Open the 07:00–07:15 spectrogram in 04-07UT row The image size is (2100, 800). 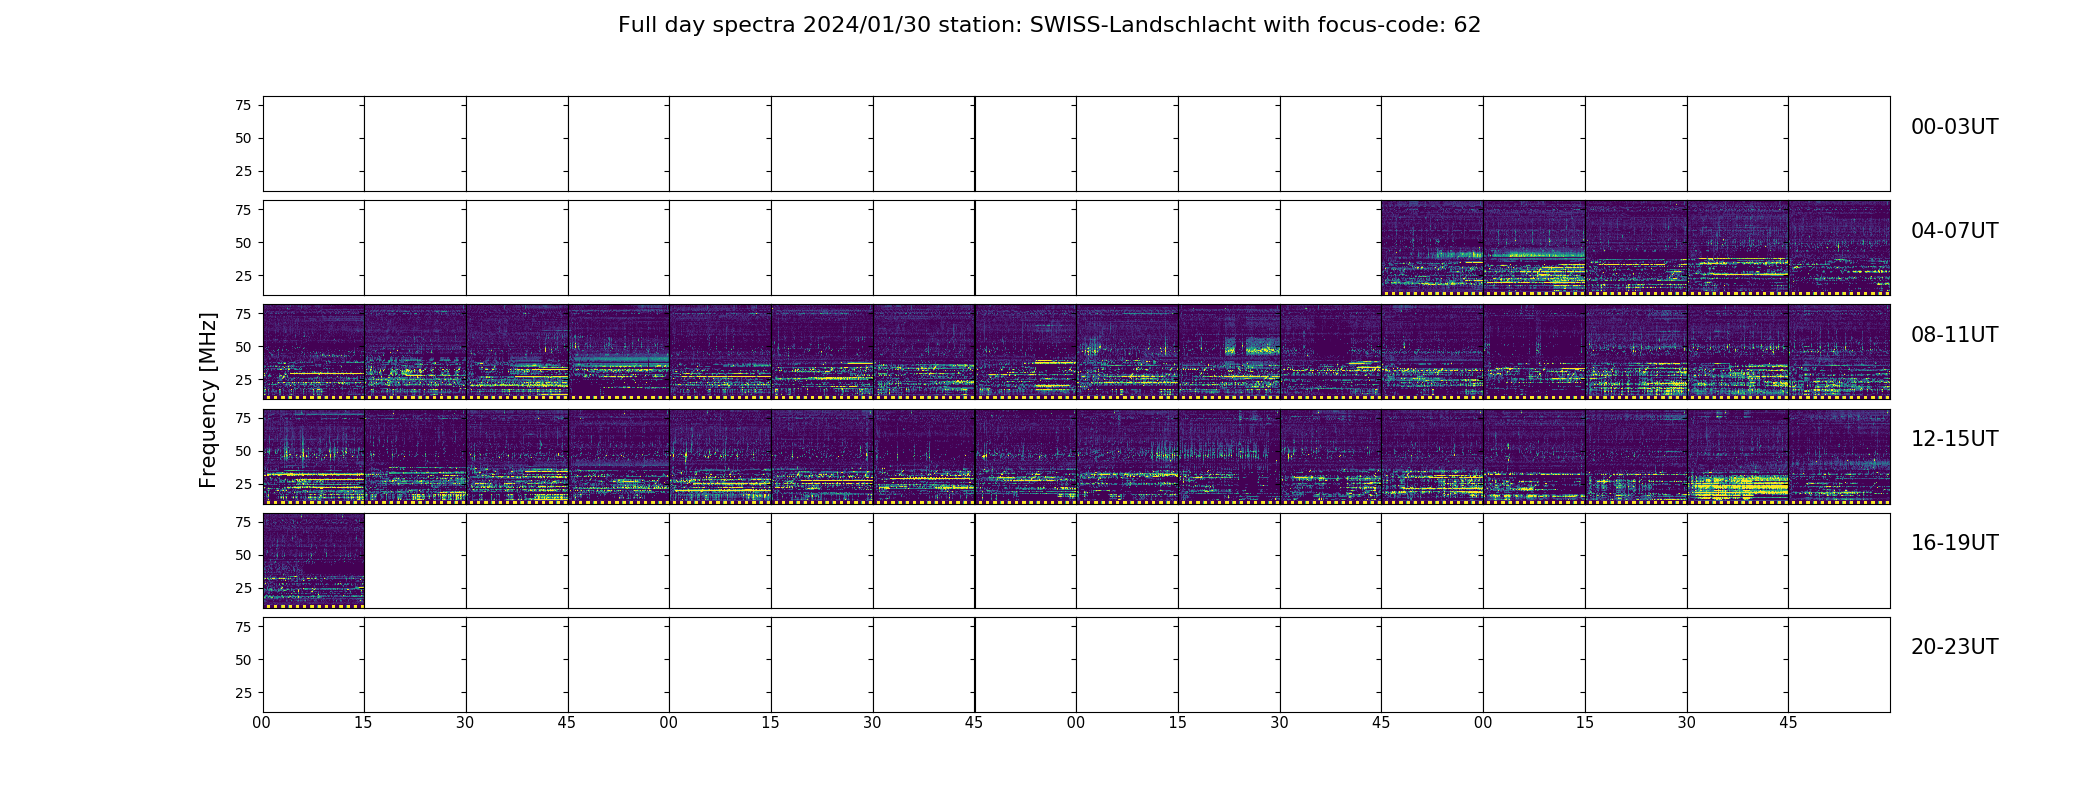click(1534, 248)
